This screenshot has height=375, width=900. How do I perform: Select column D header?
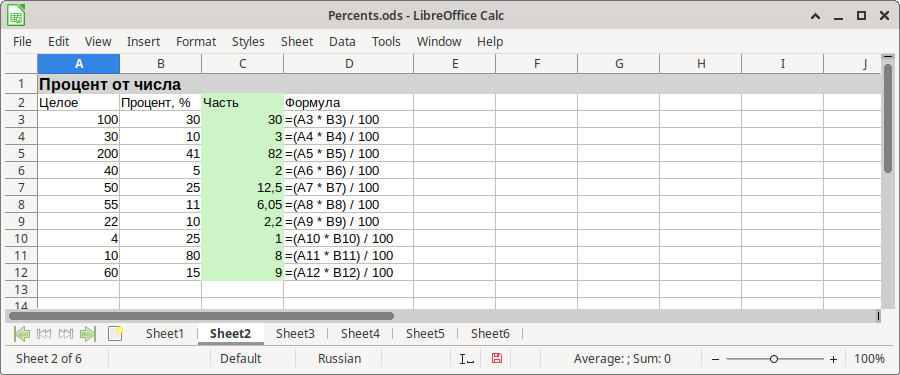pyautogui.click(x=348, y=64)
